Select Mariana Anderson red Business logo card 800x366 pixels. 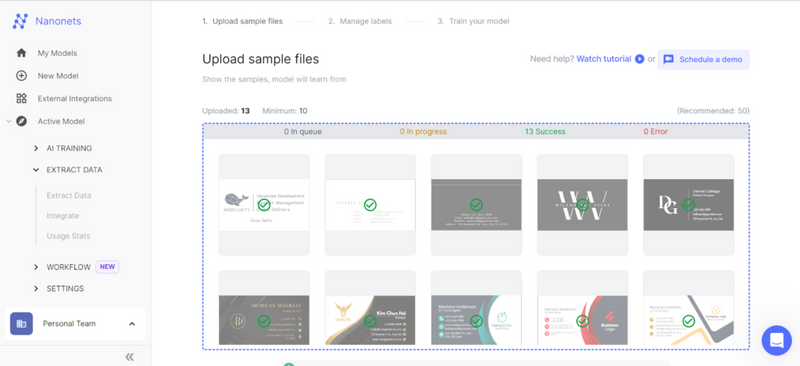(x=583, y=308)
